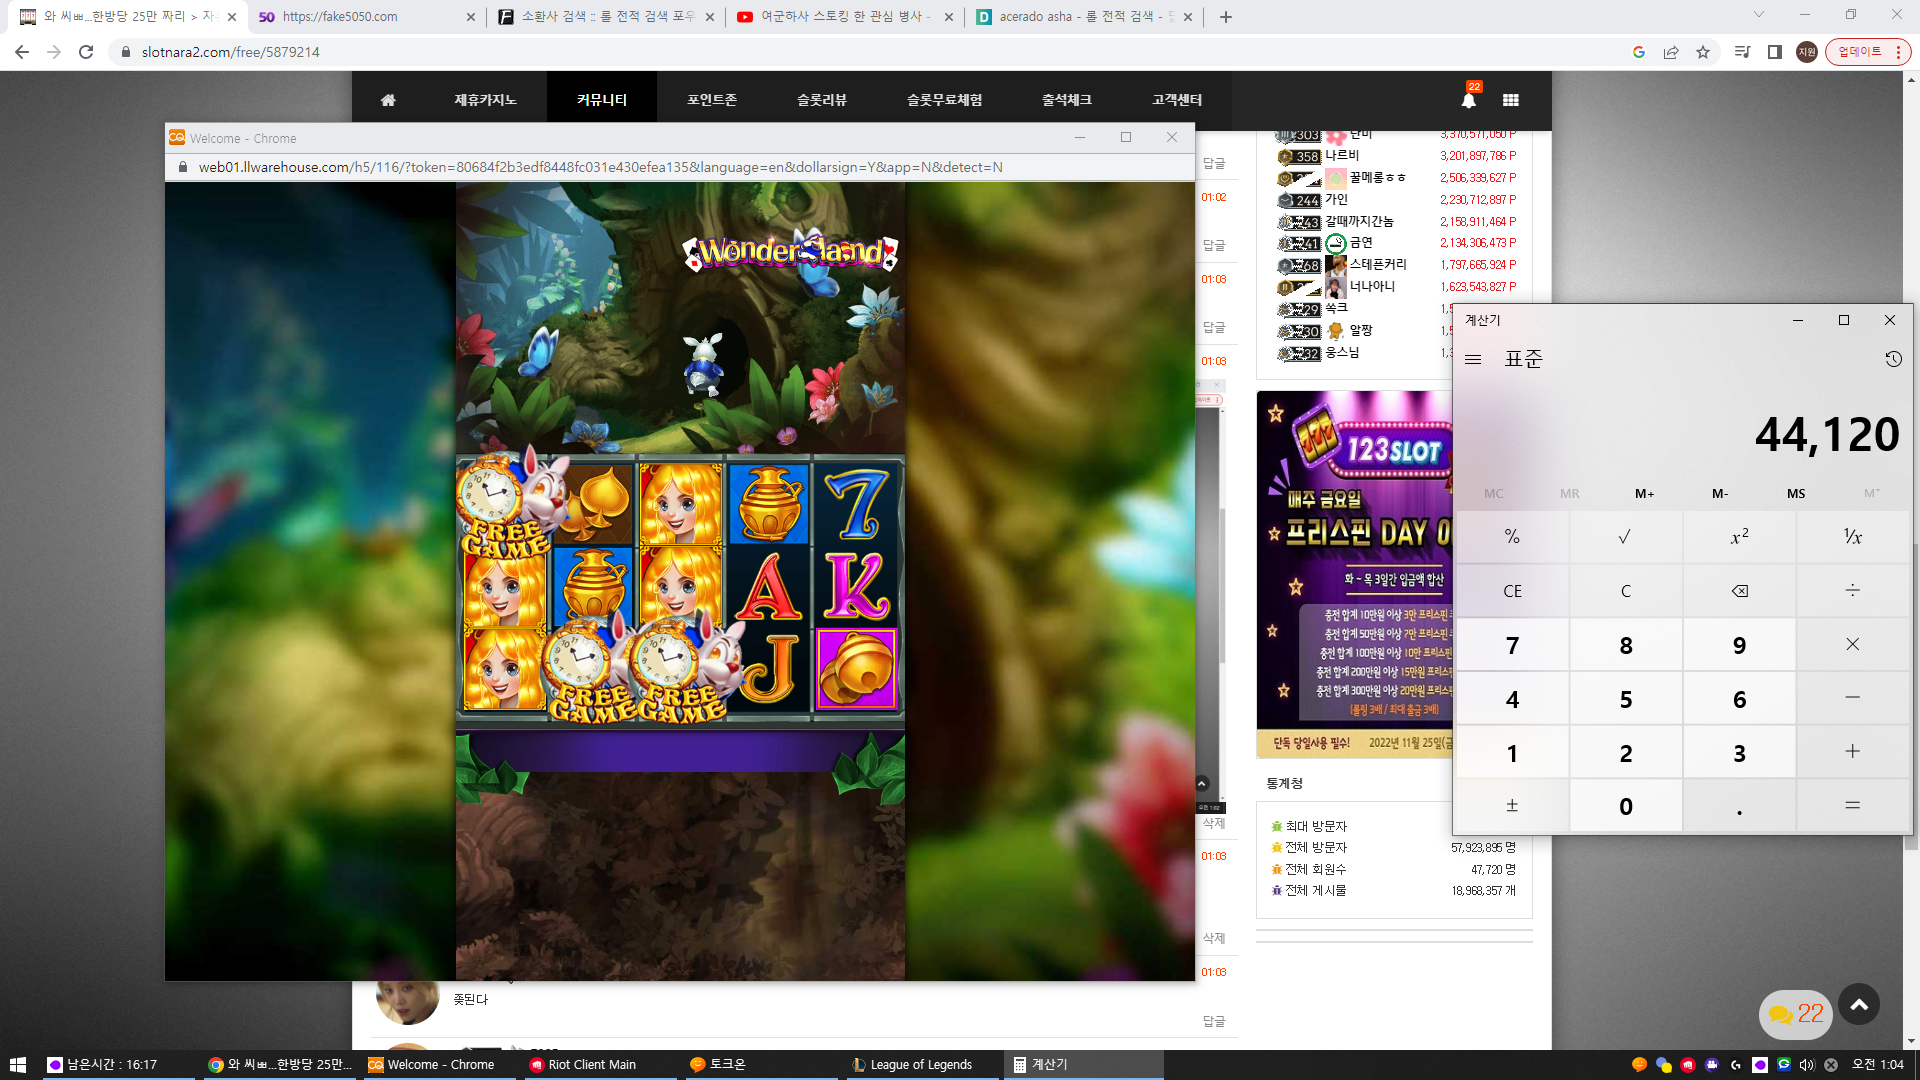Viewport: 1920px width, 1080px height.
Task: Switch to the fake5050.com tab
Action: pyautogui.click(x=366, y=17)
